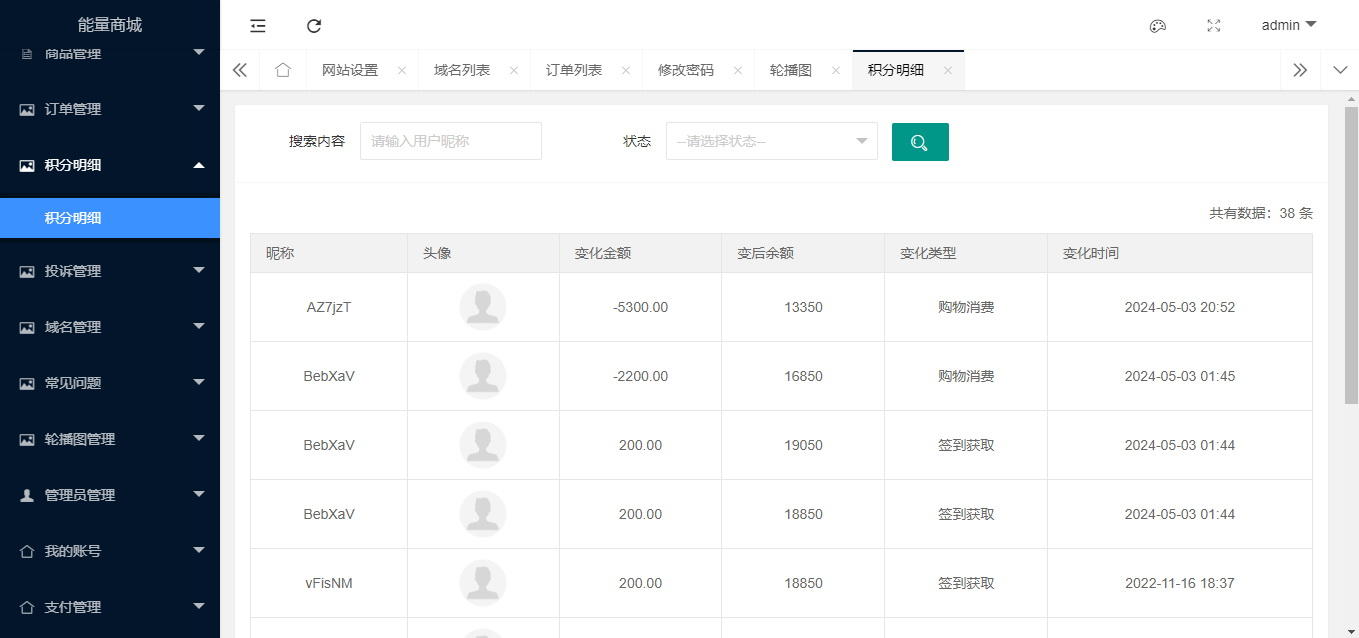Select the 积分明细 submenu item
1359x638 pixels.
pos(110,218)
